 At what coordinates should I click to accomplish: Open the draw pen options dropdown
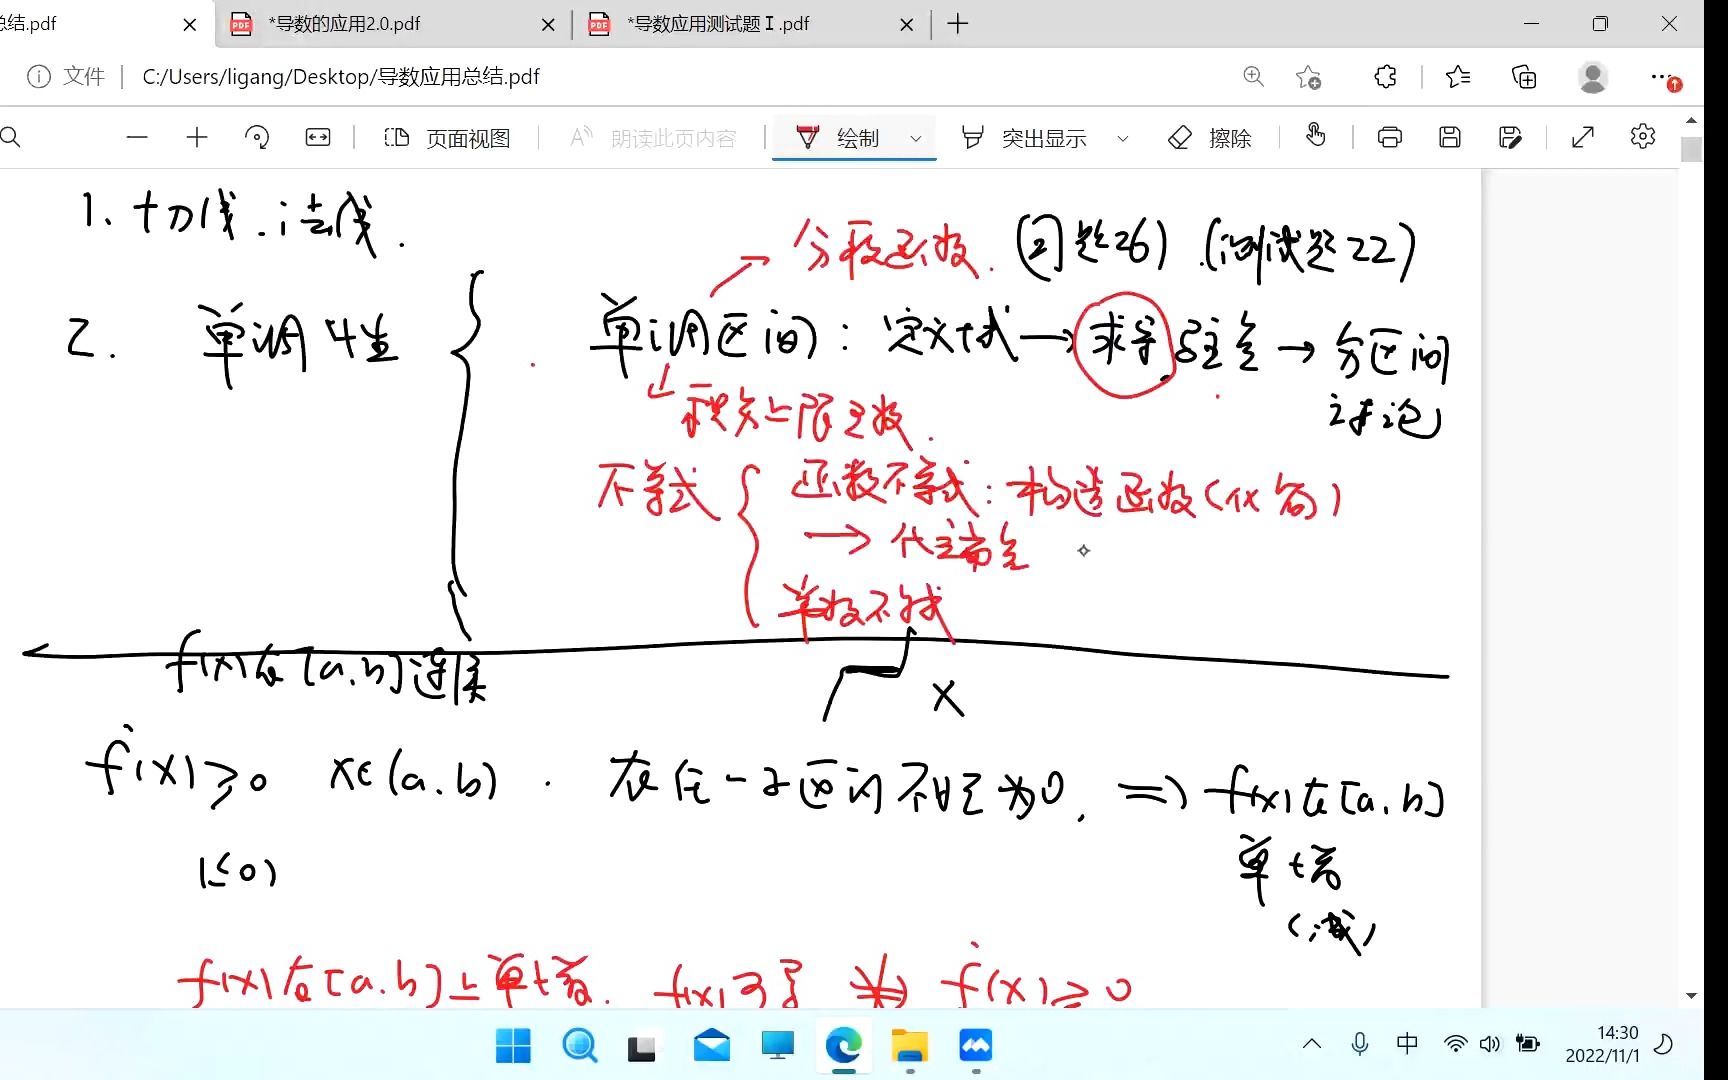(915, 137)
